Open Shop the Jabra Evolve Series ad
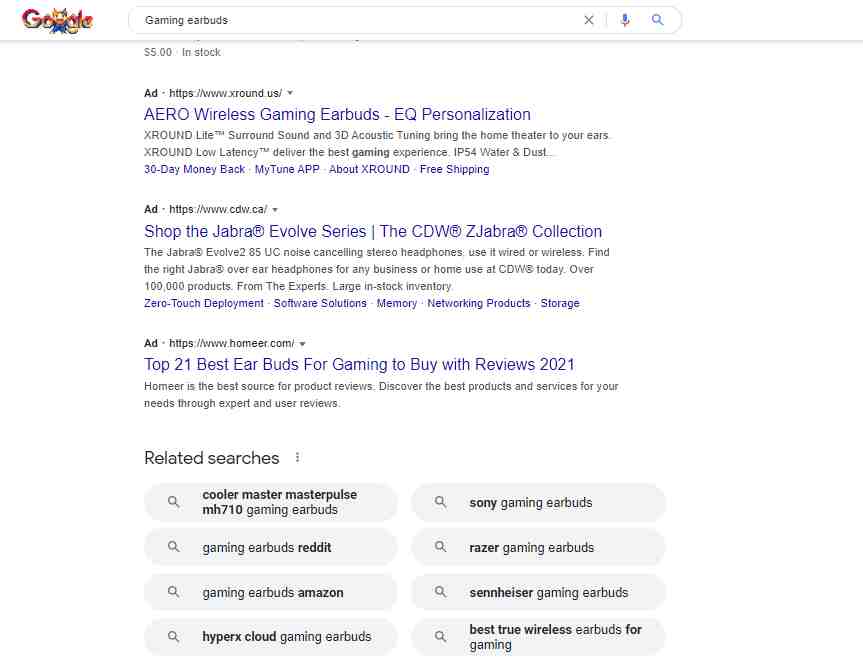This screenshot has height=669, width=863. [x=373, y=232]
